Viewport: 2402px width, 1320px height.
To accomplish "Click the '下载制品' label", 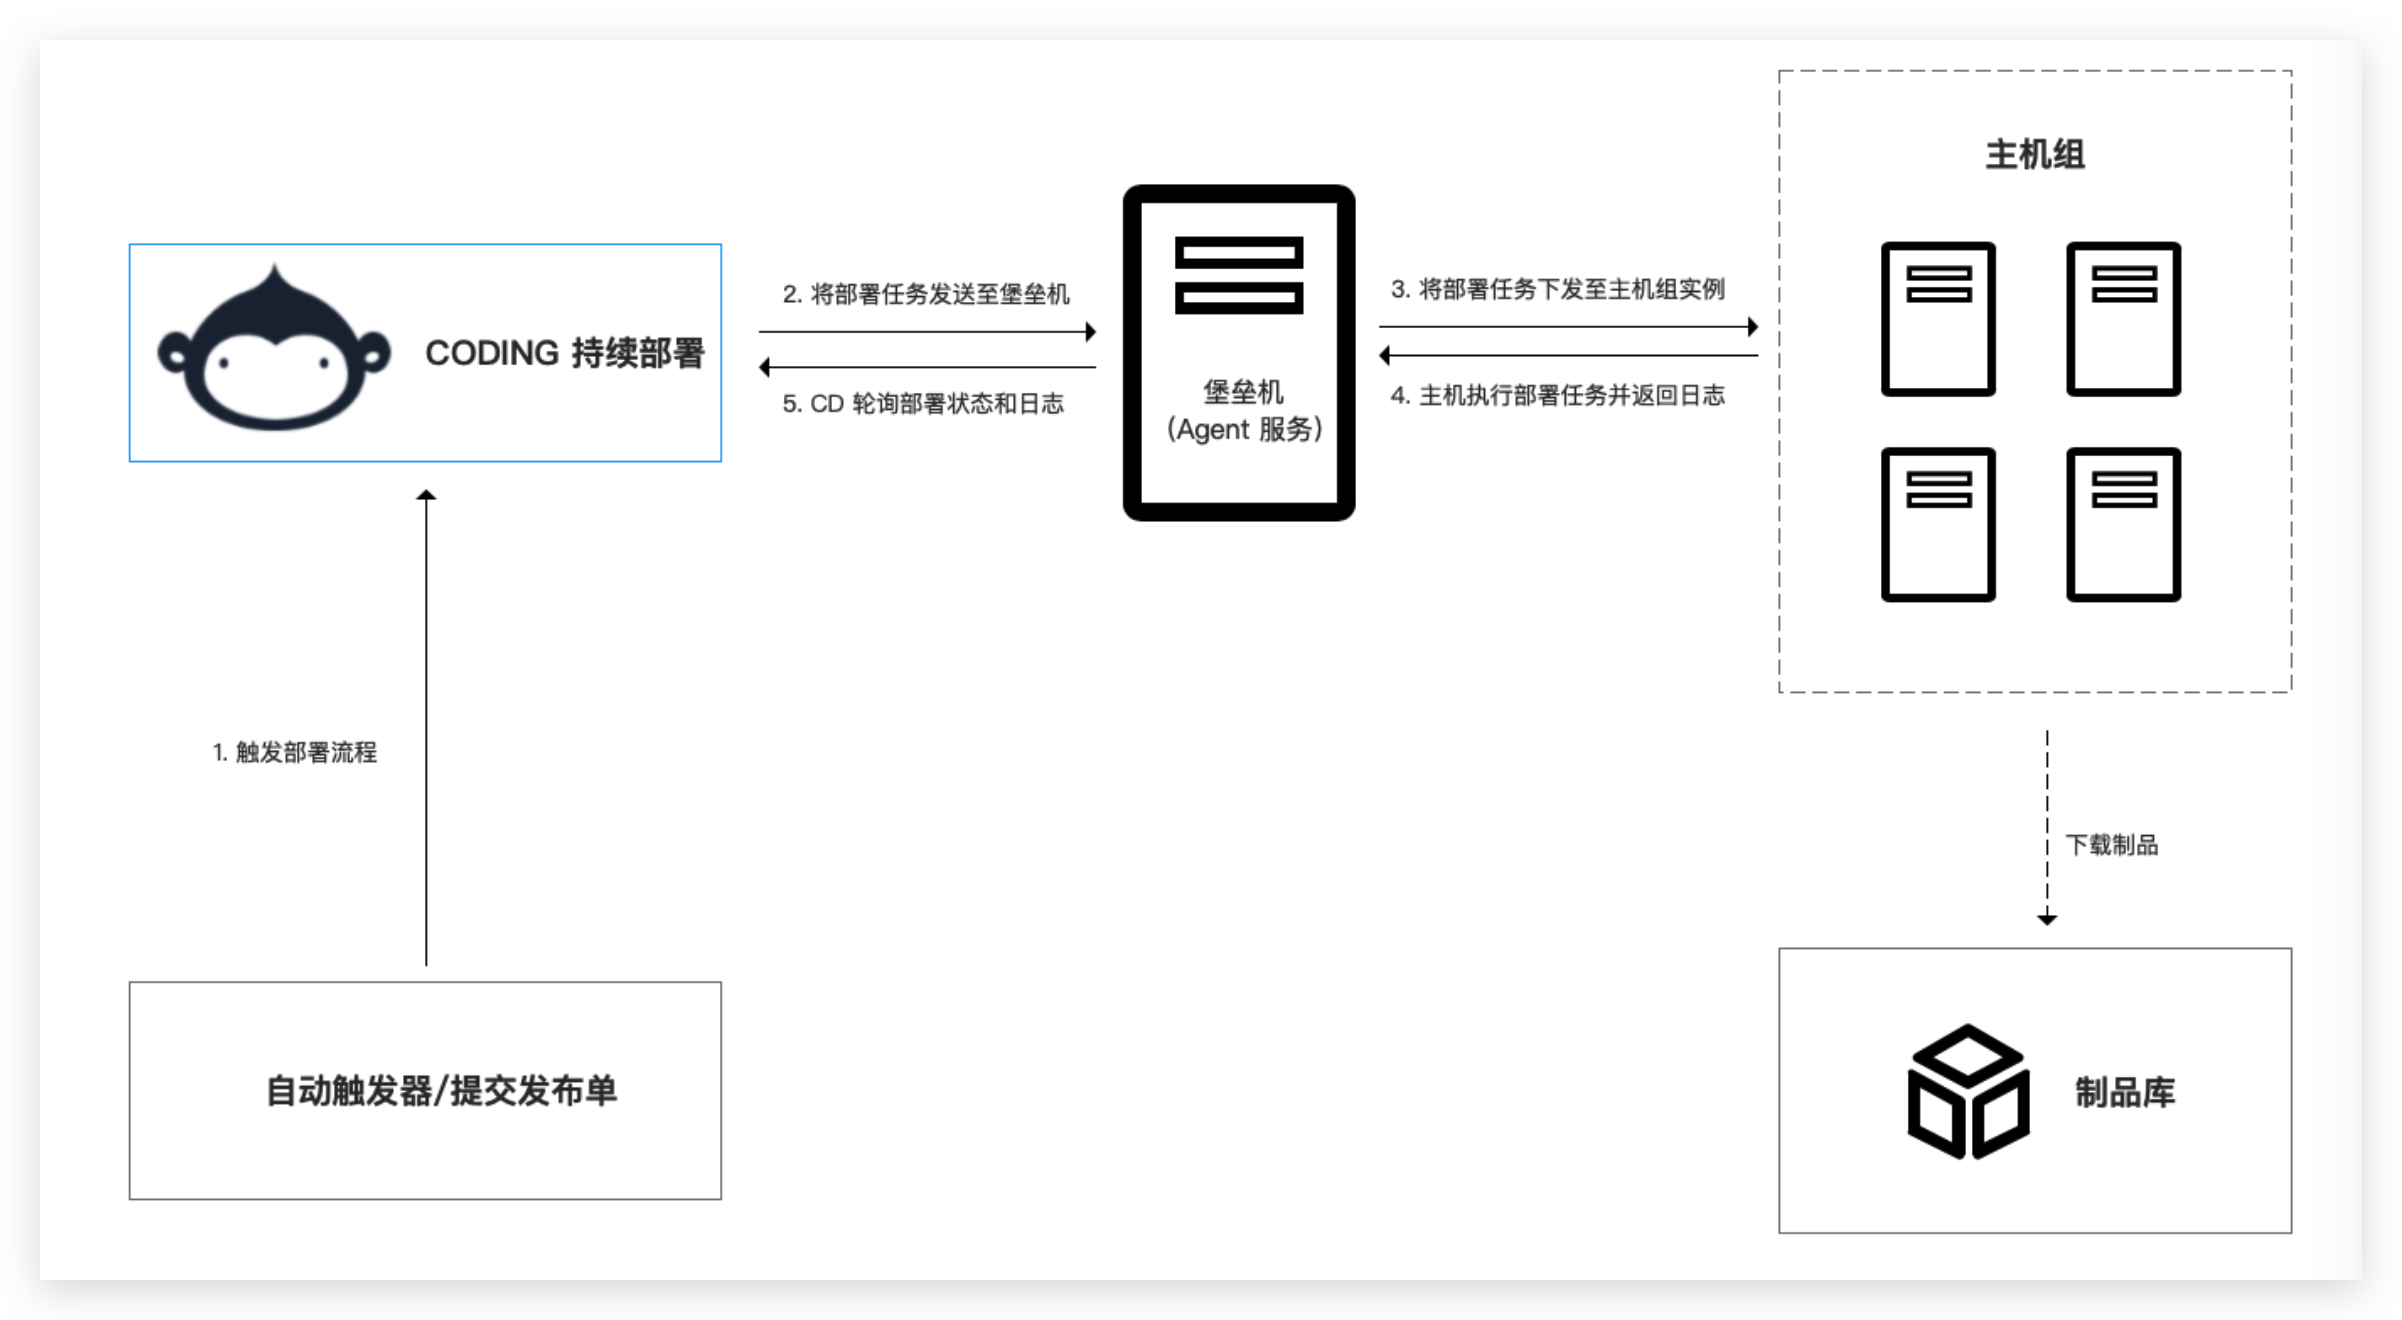I will point(2112,845).
